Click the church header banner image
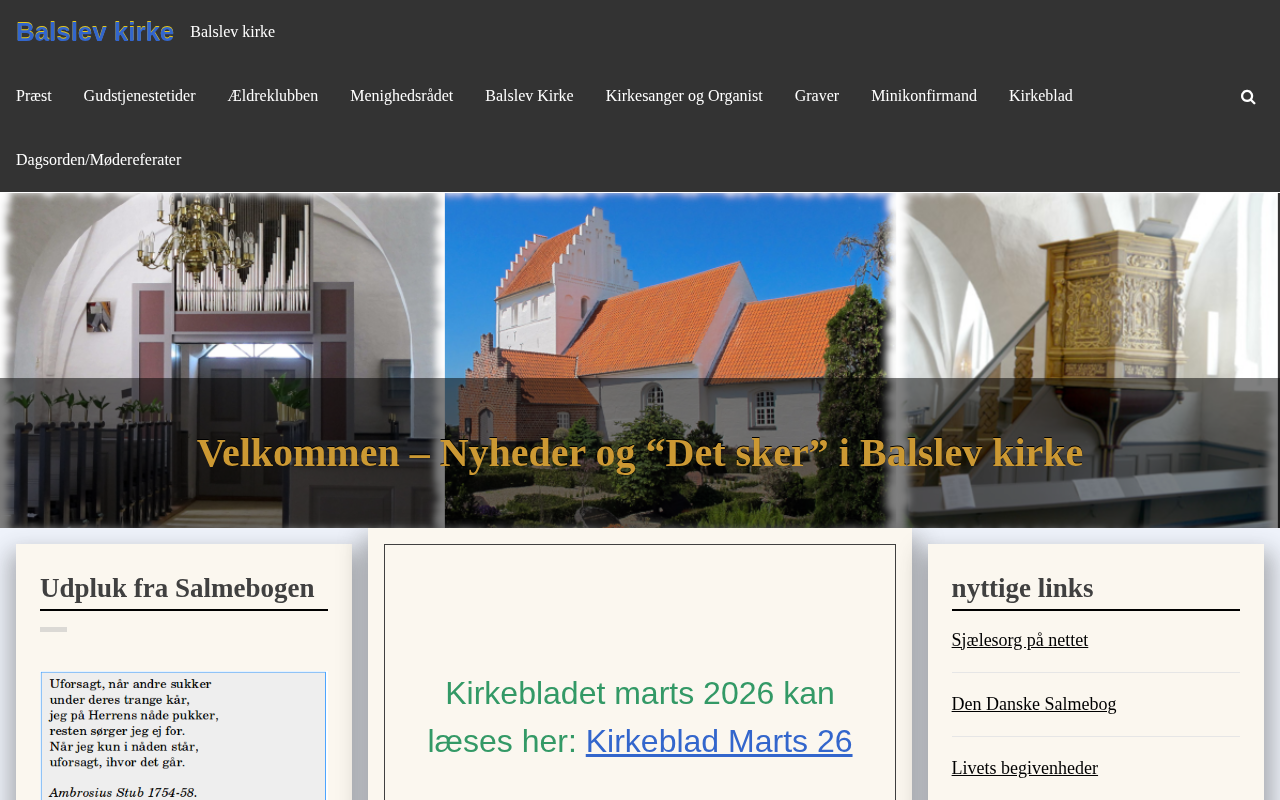This screenshot has height=800, width=1280. tap(640, 360)
